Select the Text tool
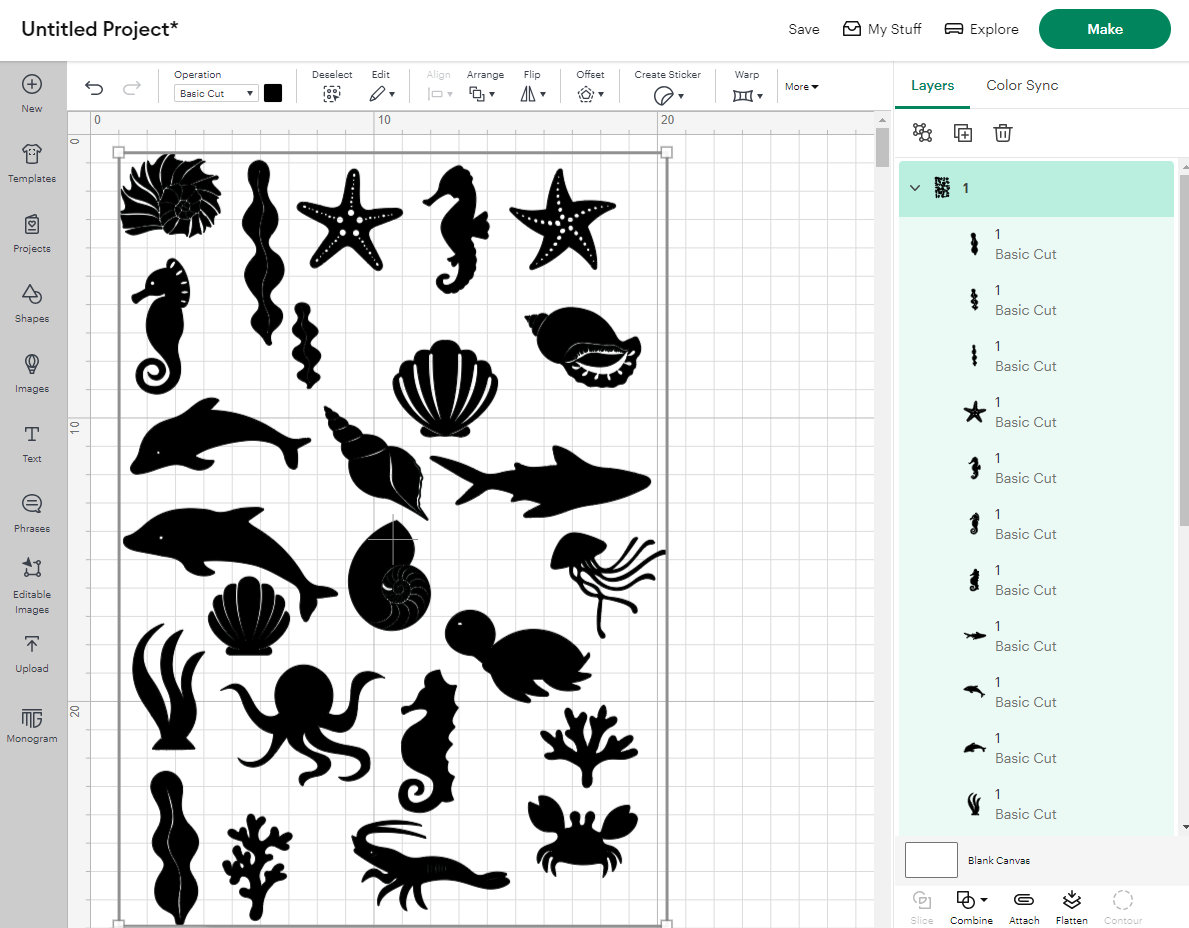1189x928 pixels. (x=31, y=443)
